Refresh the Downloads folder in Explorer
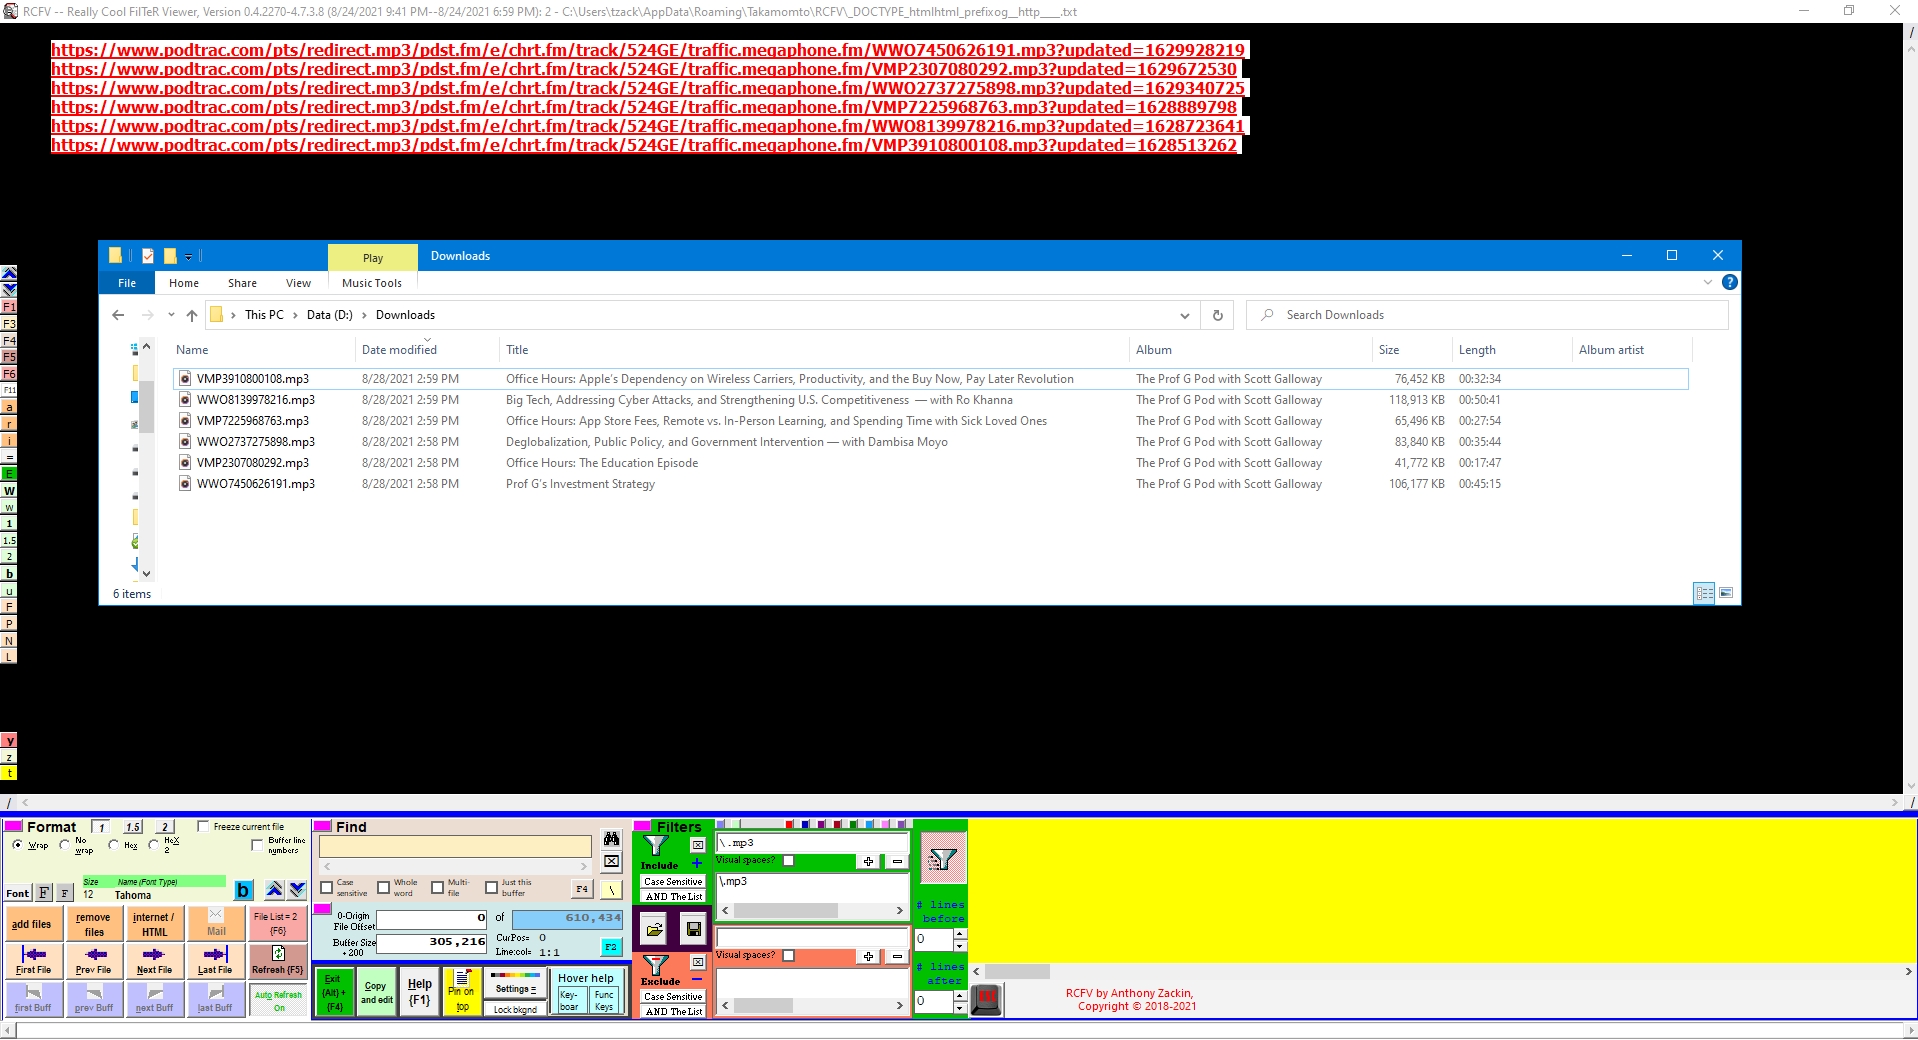1918x1040 pixels. 1217,315
